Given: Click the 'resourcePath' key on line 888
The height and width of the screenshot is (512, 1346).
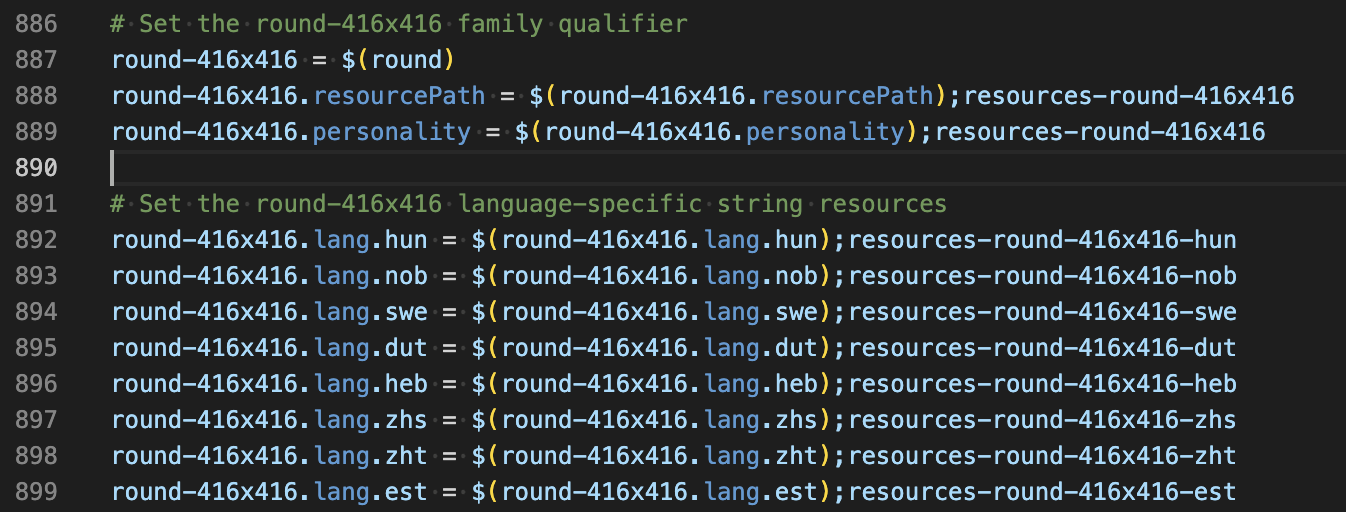Looking at the screenshot, I should 399,96.
